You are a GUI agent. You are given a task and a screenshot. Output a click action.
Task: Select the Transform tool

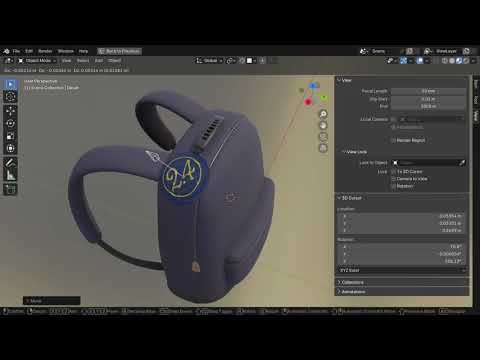click(x=10, y=148)
